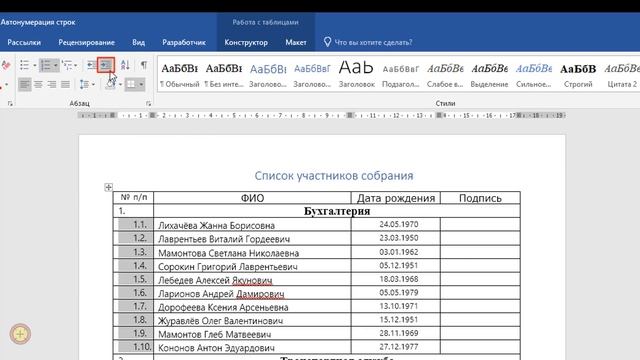The width and height of the screenshot is (640, 360).
Task: Open the Макет table tab
Action: coord(296,42)
